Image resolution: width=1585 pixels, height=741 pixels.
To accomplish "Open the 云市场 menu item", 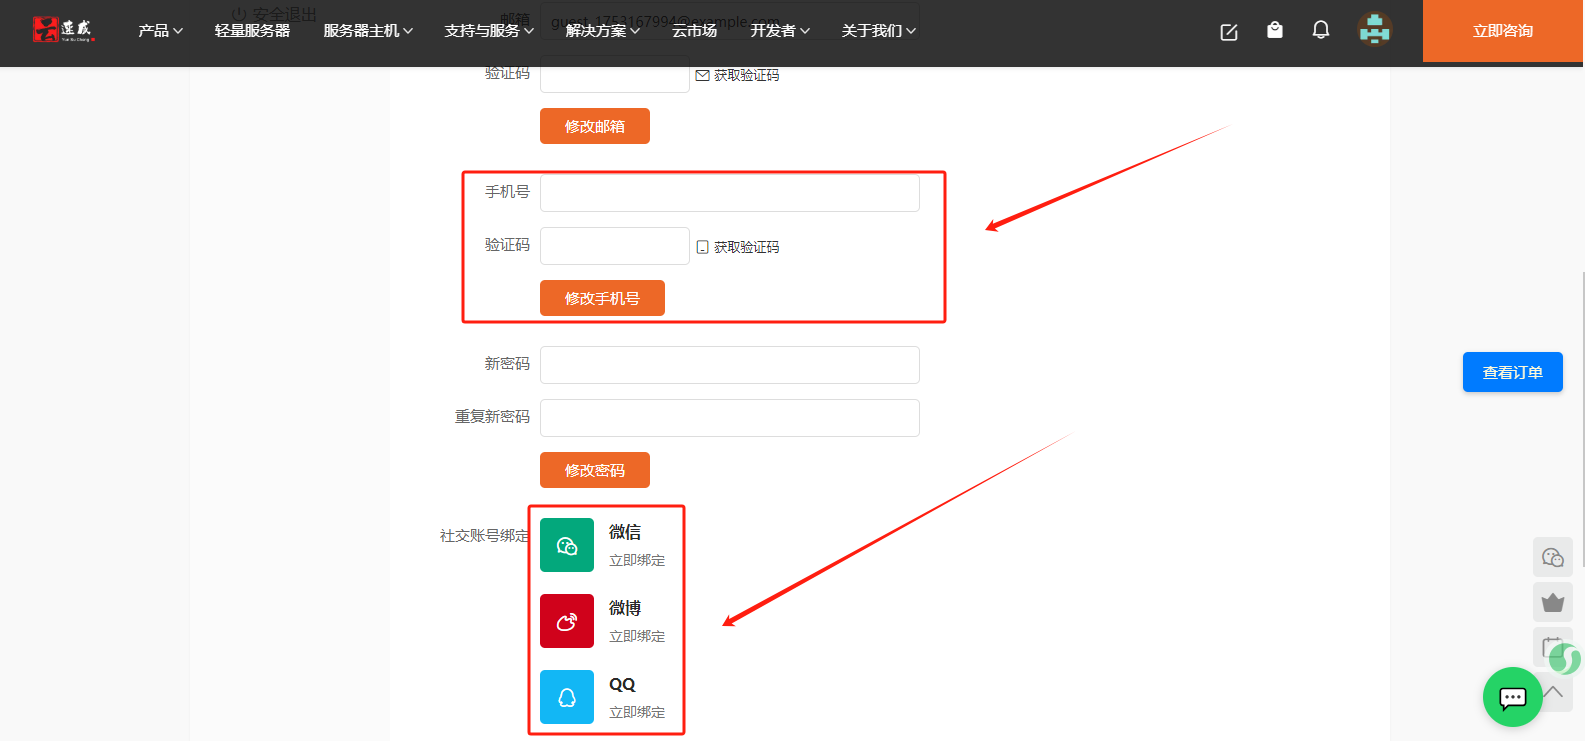I will coord(694,31).
